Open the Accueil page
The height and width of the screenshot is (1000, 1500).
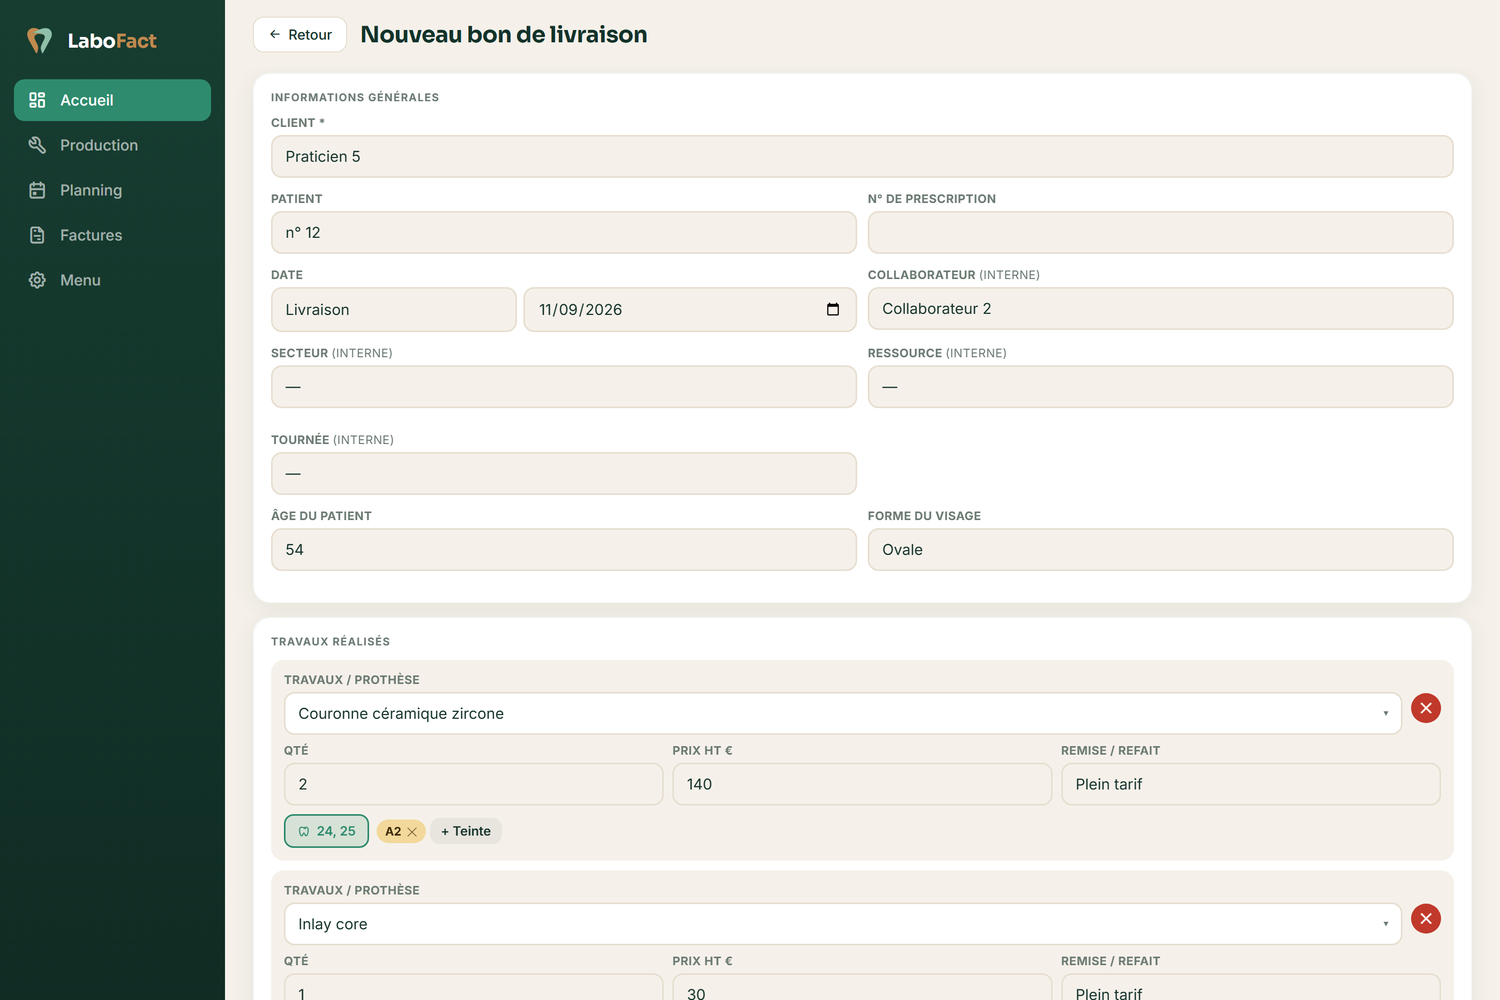[x=112, y=100]
